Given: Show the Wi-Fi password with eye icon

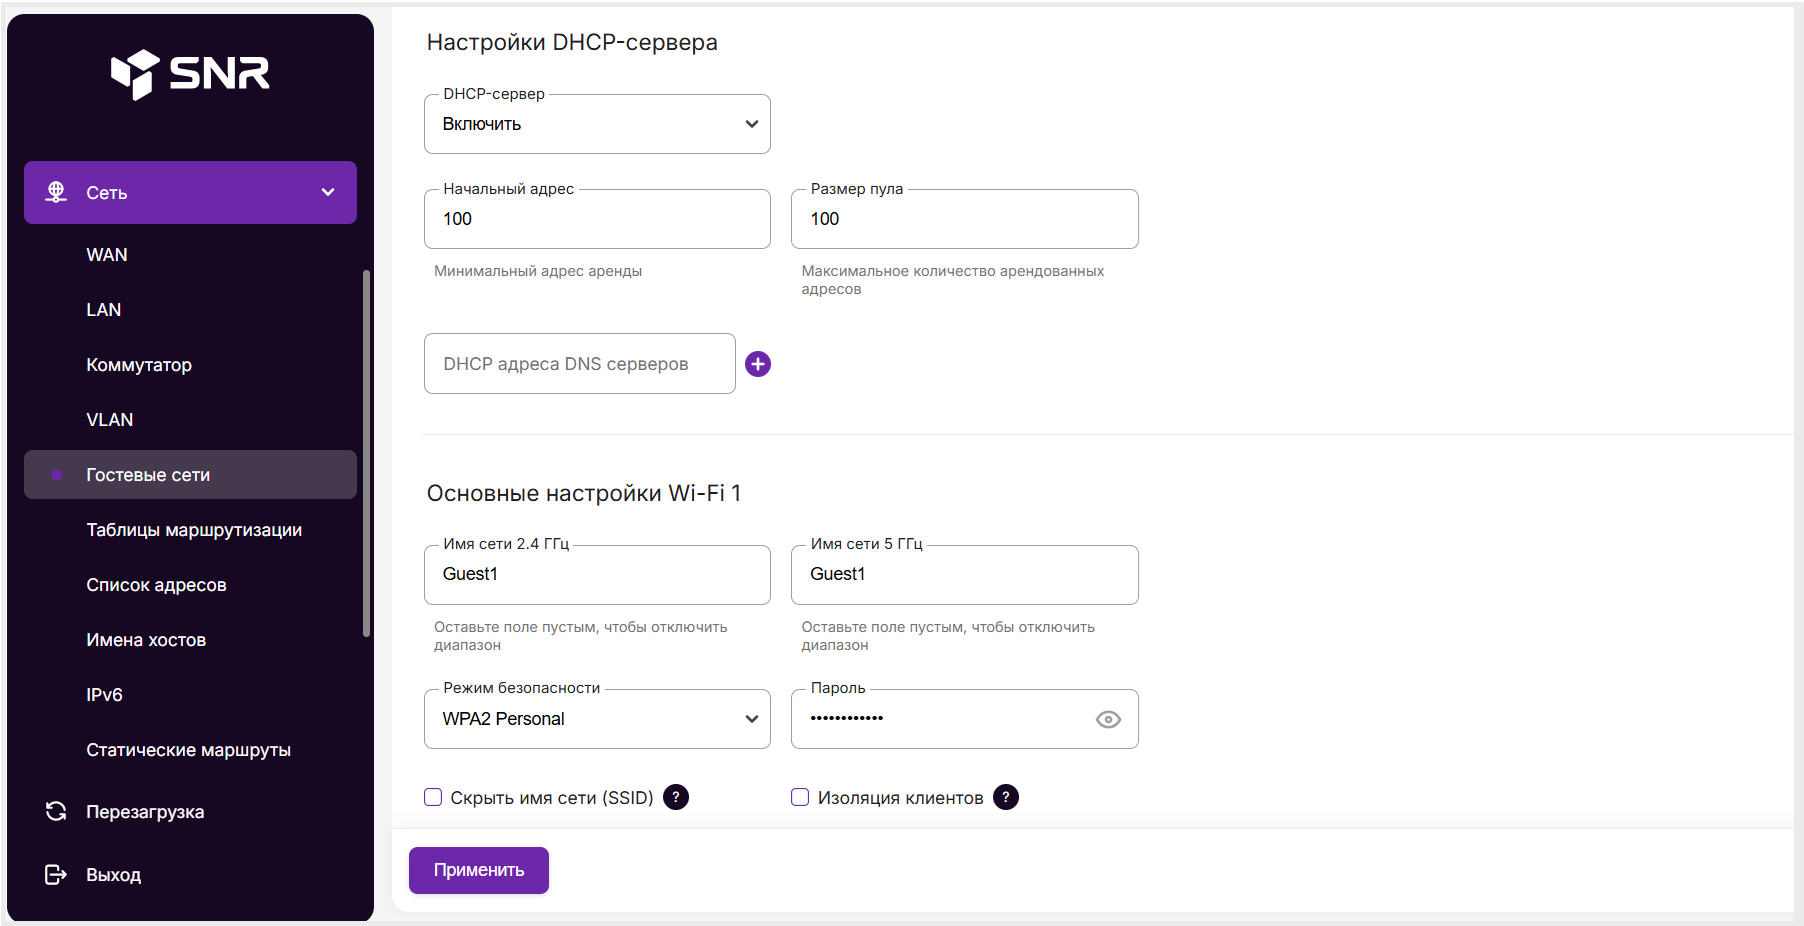Looking at the screenshot, I should click(x=1108, y=719).
